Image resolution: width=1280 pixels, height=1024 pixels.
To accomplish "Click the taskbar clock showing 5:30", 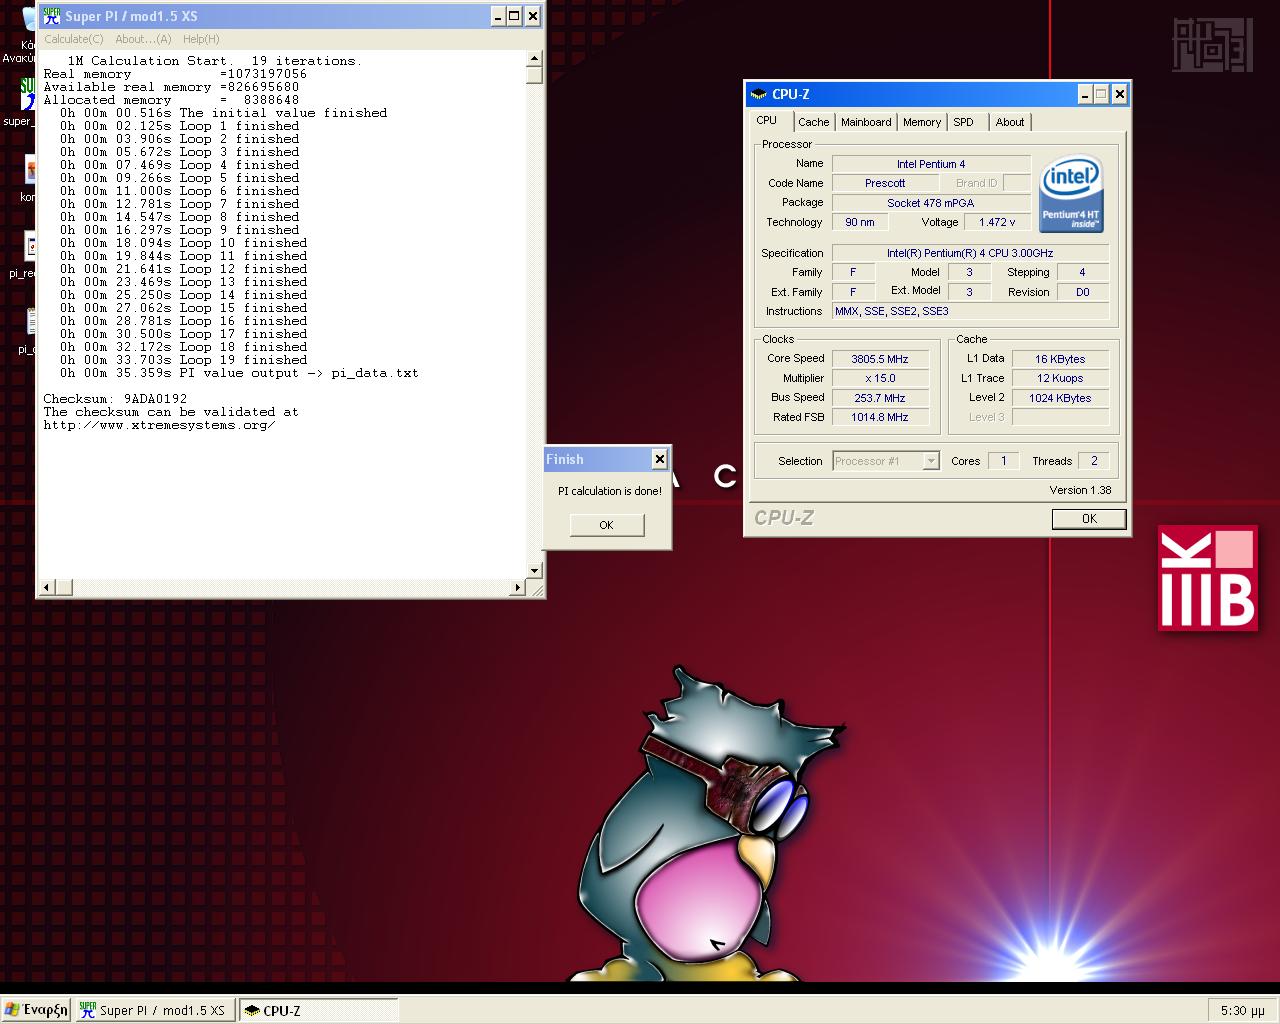I will point(1242,1011).
